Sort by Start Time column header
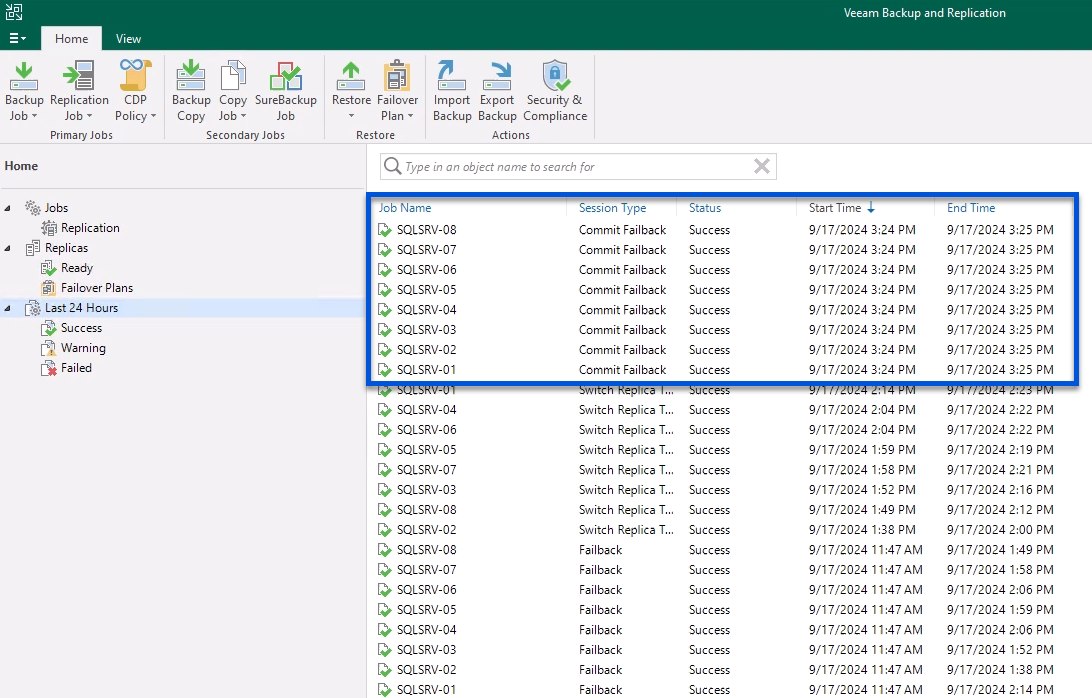The height and width of the screenshot is (698, 1092). pyautogui.click(x=835, y=208)
